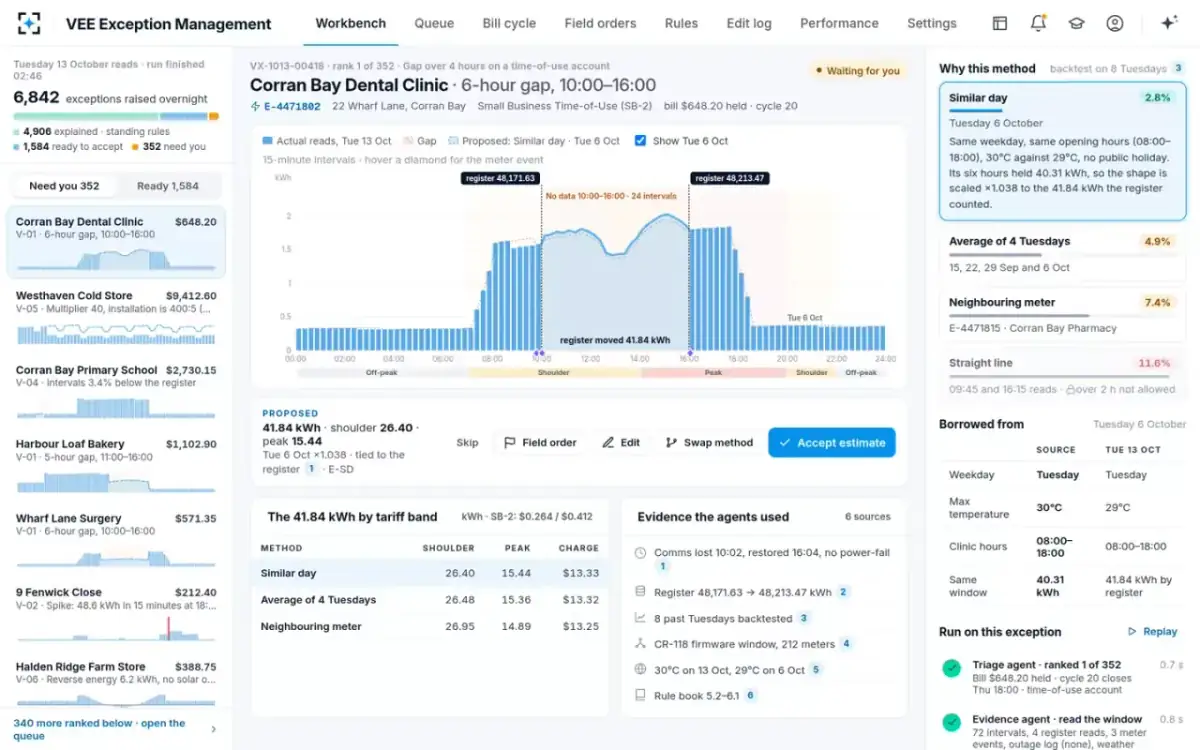Screen dimensions: 1200x750
Task: Click citation badge 1 under Comms lost
Action: pyautogui.click(x=661, y=566)
